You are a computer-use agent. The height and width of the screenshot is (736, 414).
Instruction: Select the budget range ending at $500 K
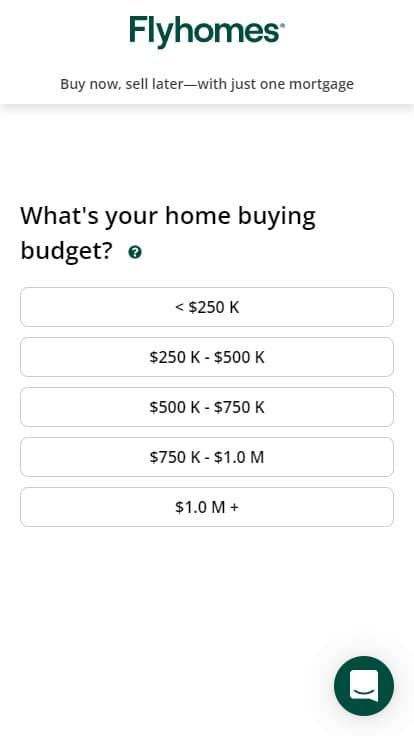click(x=207, y=357)
